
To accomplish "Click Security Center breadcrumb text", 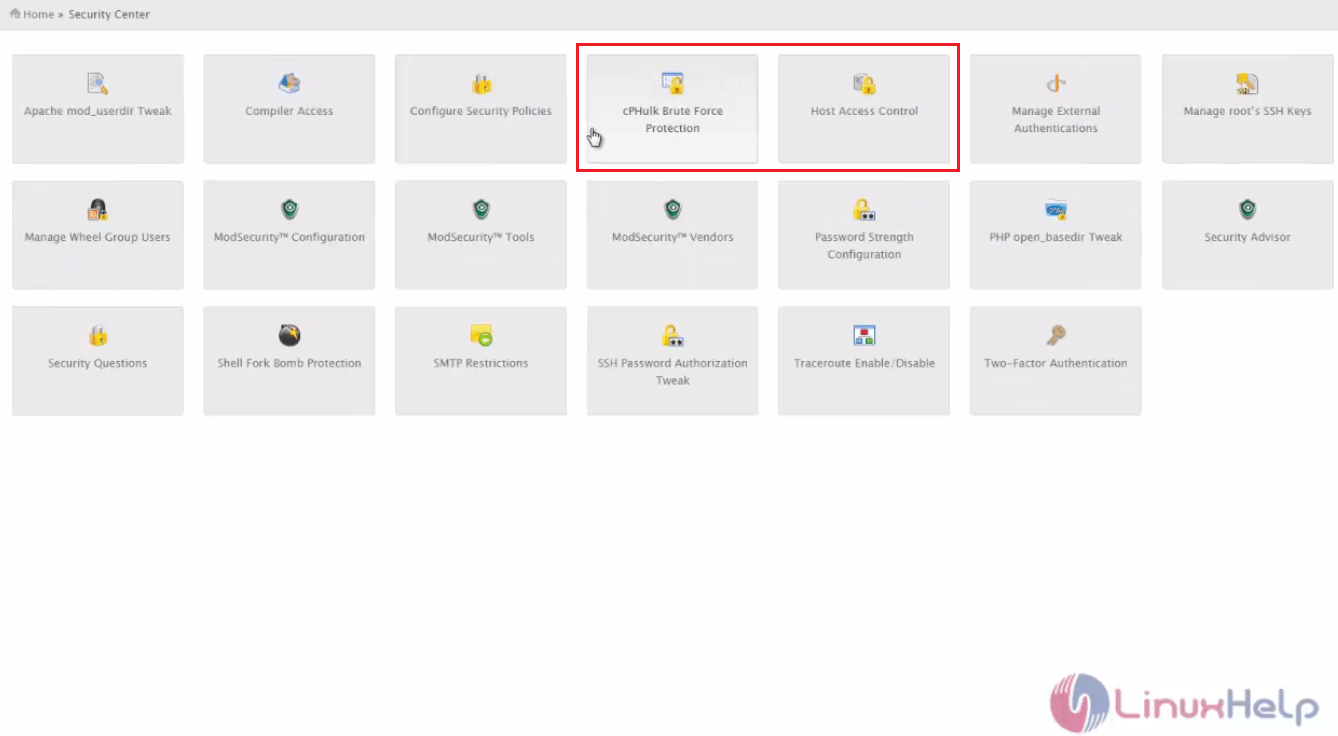I will 109,15.
